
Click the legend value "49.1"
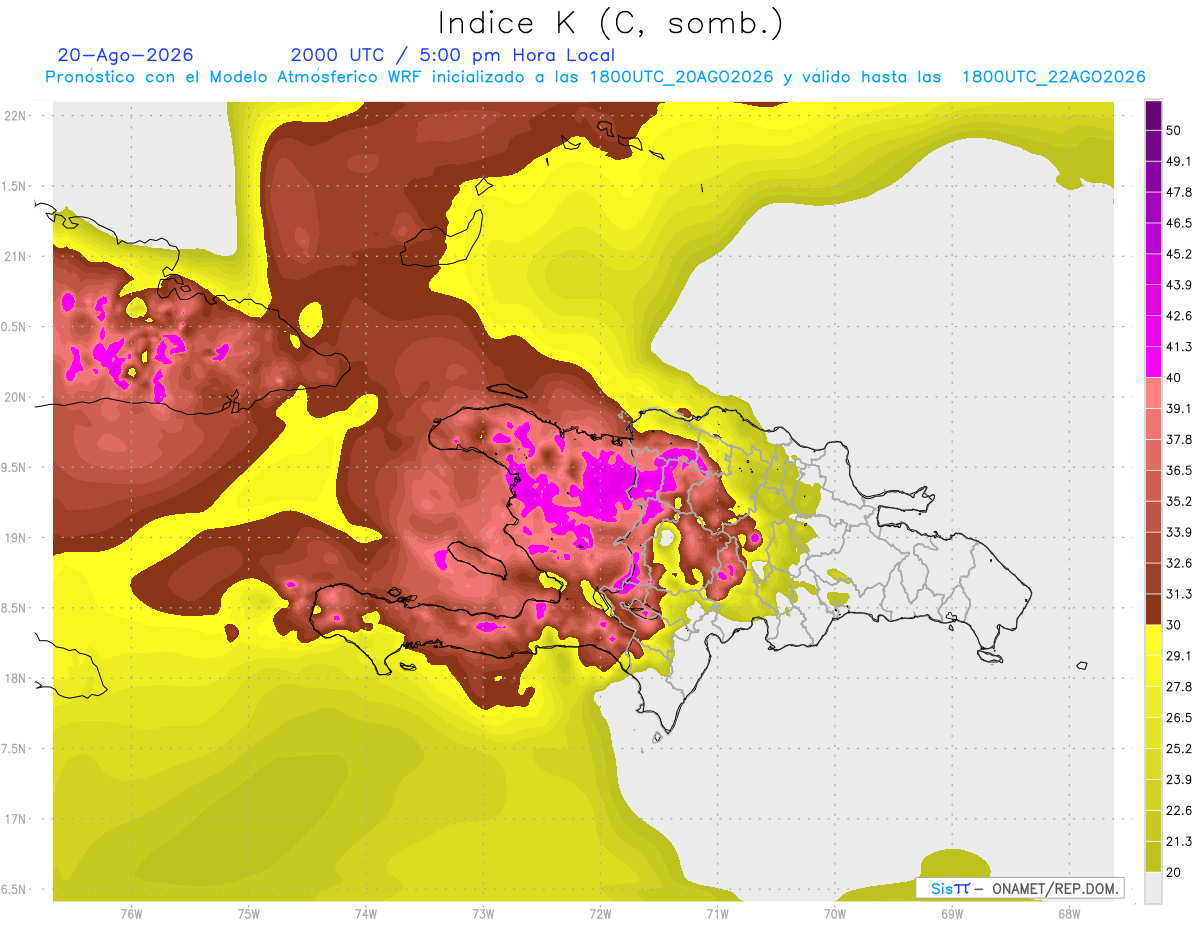(1179, 161)
